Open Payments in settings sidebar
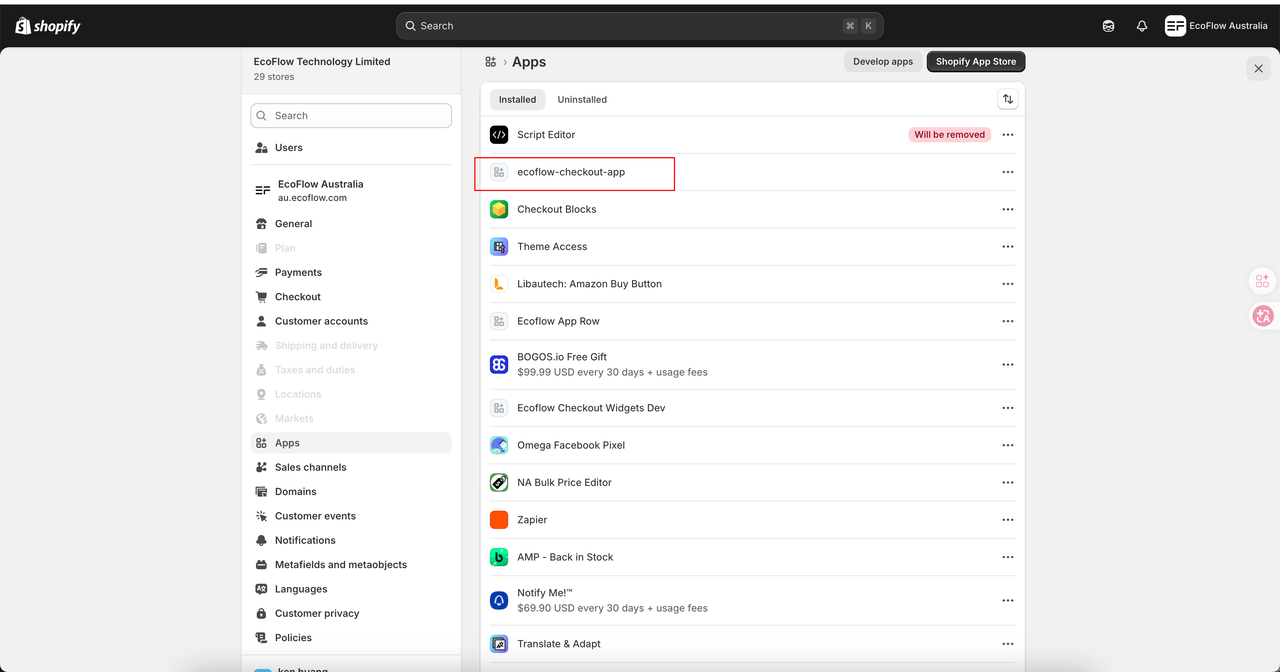This screenshot has width=1280, height=672. (298, 272)
